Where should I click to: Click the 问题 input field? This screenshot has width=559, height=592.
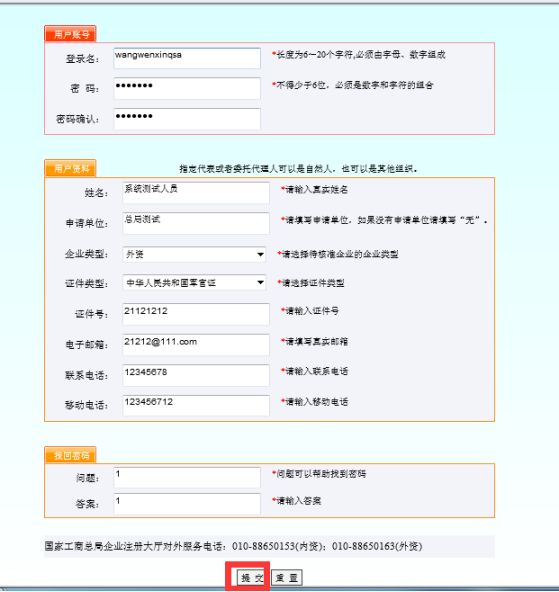pos(187,478)
